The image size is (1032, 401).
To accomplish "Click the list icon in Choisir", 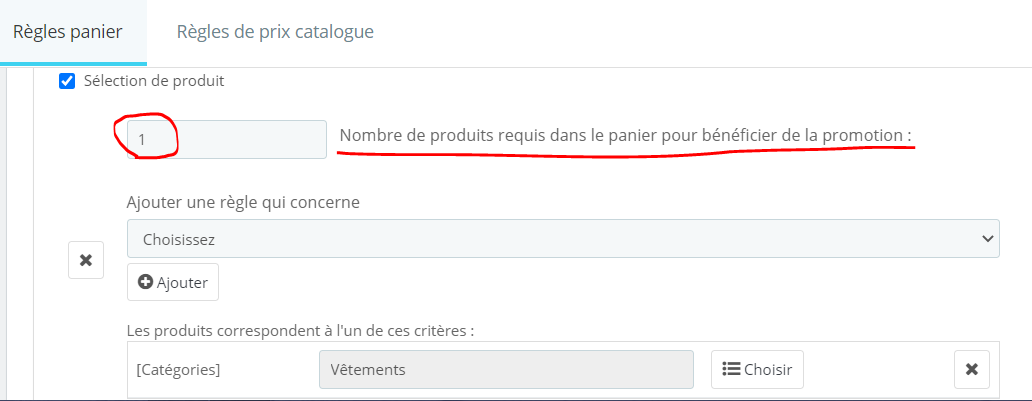I will [x=731, y=369].
